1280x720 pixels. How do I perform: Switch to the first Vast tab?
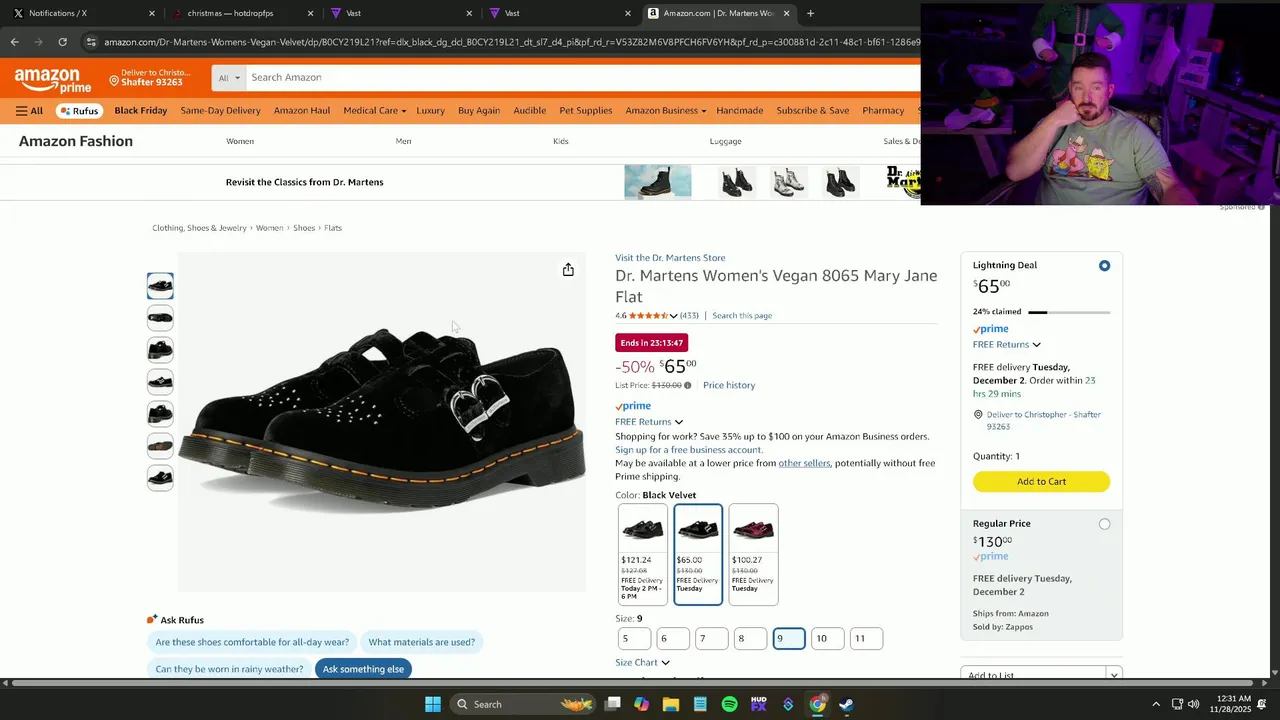click(400, 14)
